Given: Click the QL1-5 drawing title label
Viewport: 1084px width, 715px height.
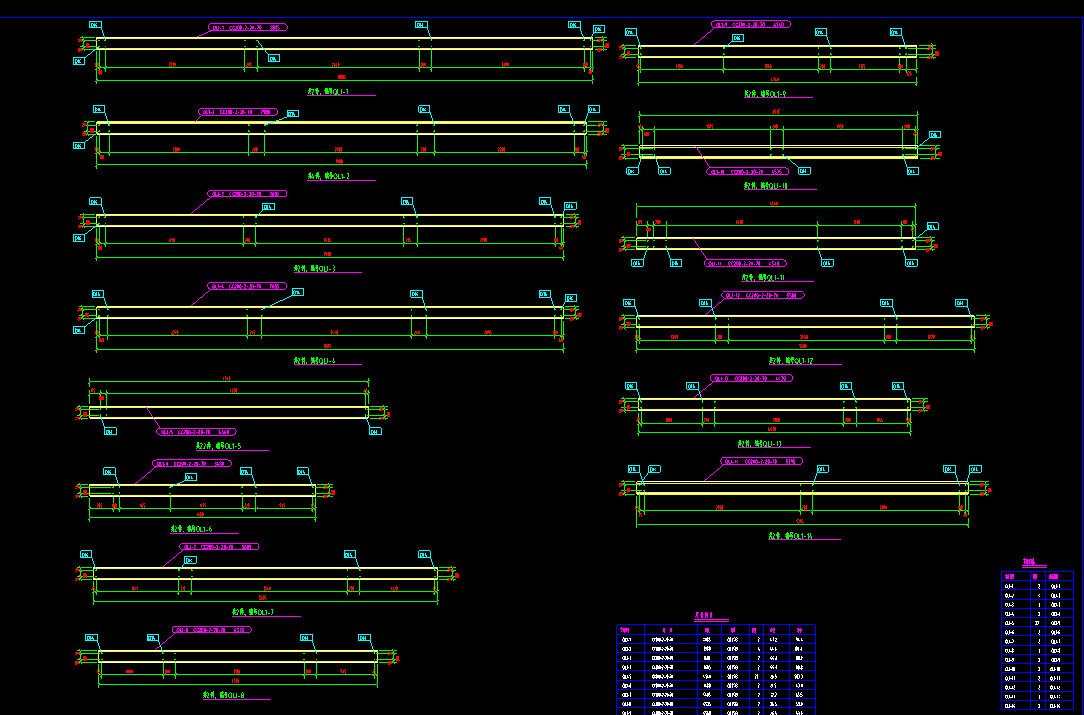Looking at the screenshot, I should click(218, 446).
